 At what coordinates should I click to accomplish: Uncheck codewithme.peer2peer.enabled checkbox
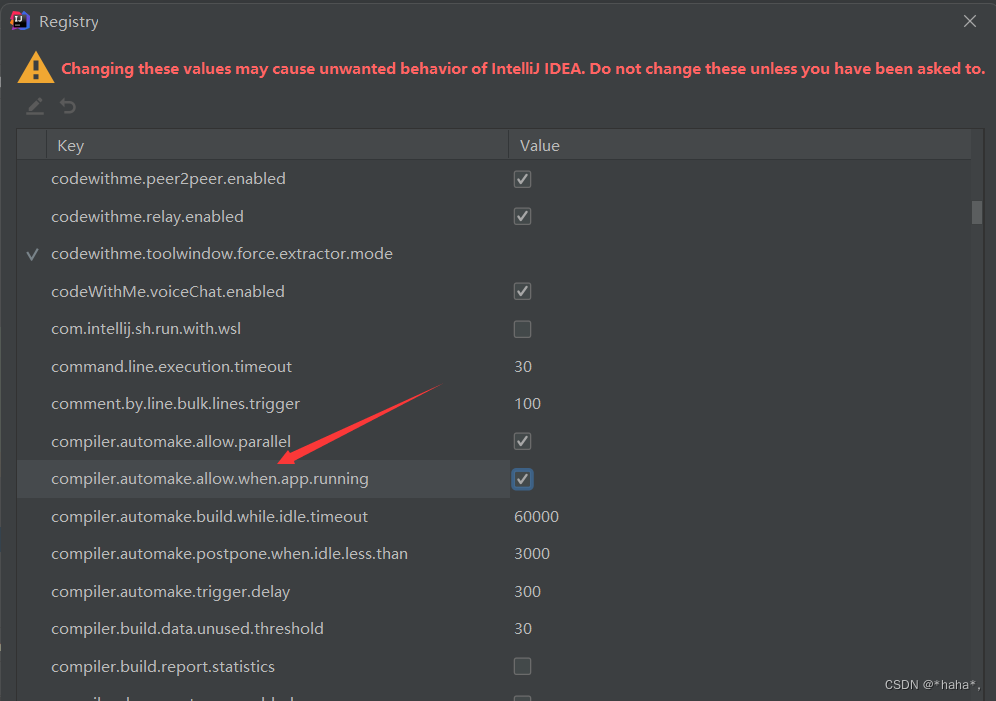[x=522, y=179]
